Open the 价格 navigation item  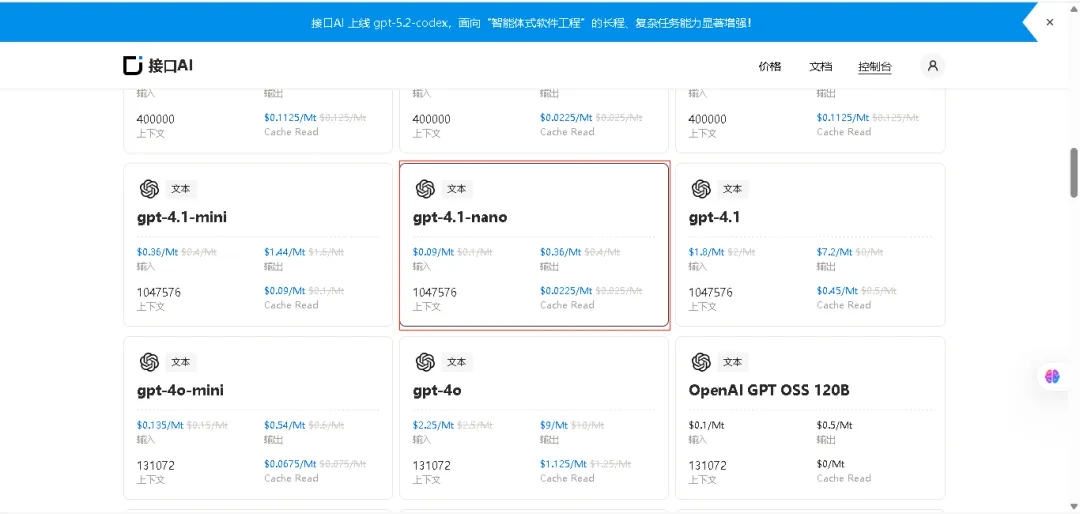[x=769, y=67]
